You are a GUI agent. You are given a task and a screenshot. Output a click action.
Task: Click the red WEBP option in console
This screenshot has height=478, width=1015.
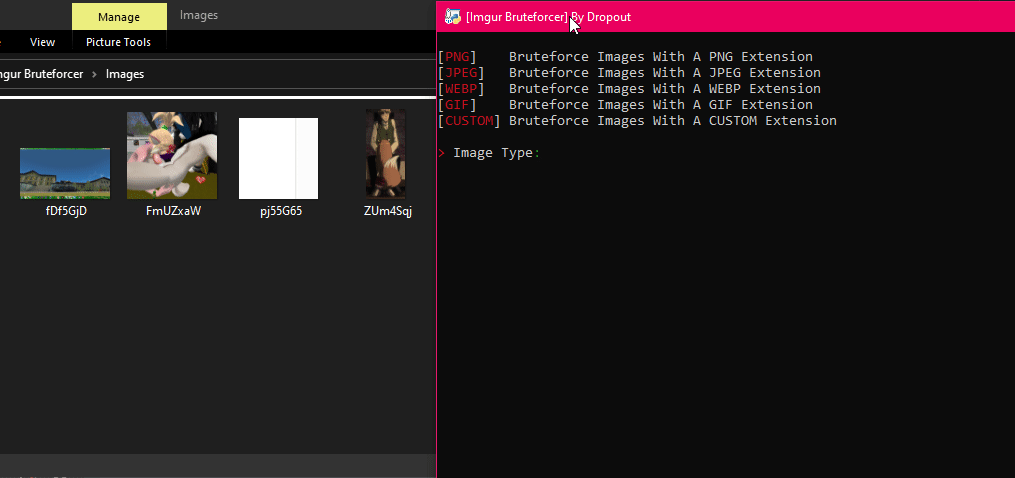[x=461, y=89]
